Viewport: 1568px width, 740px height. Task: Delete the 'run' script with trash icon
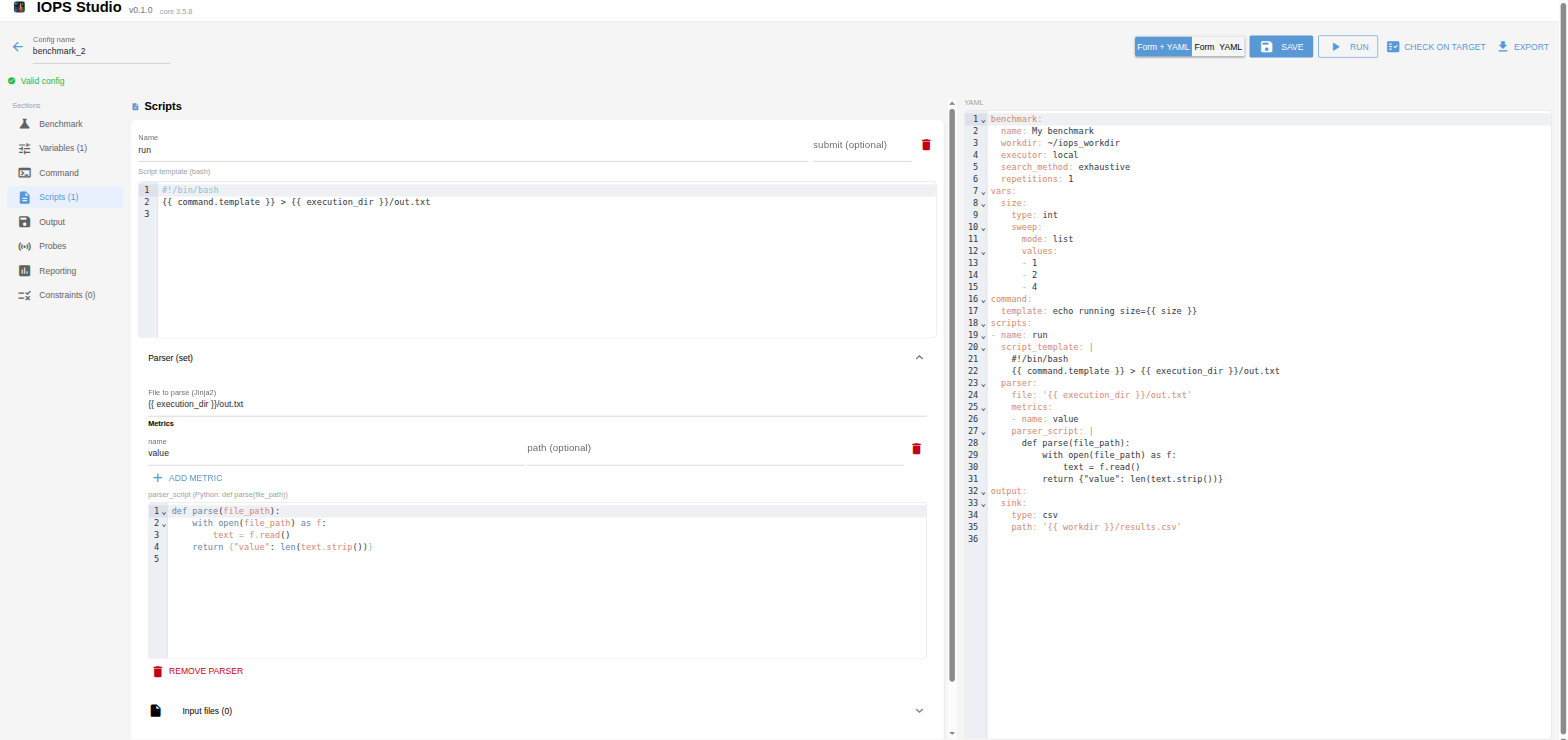coord(926,145)
